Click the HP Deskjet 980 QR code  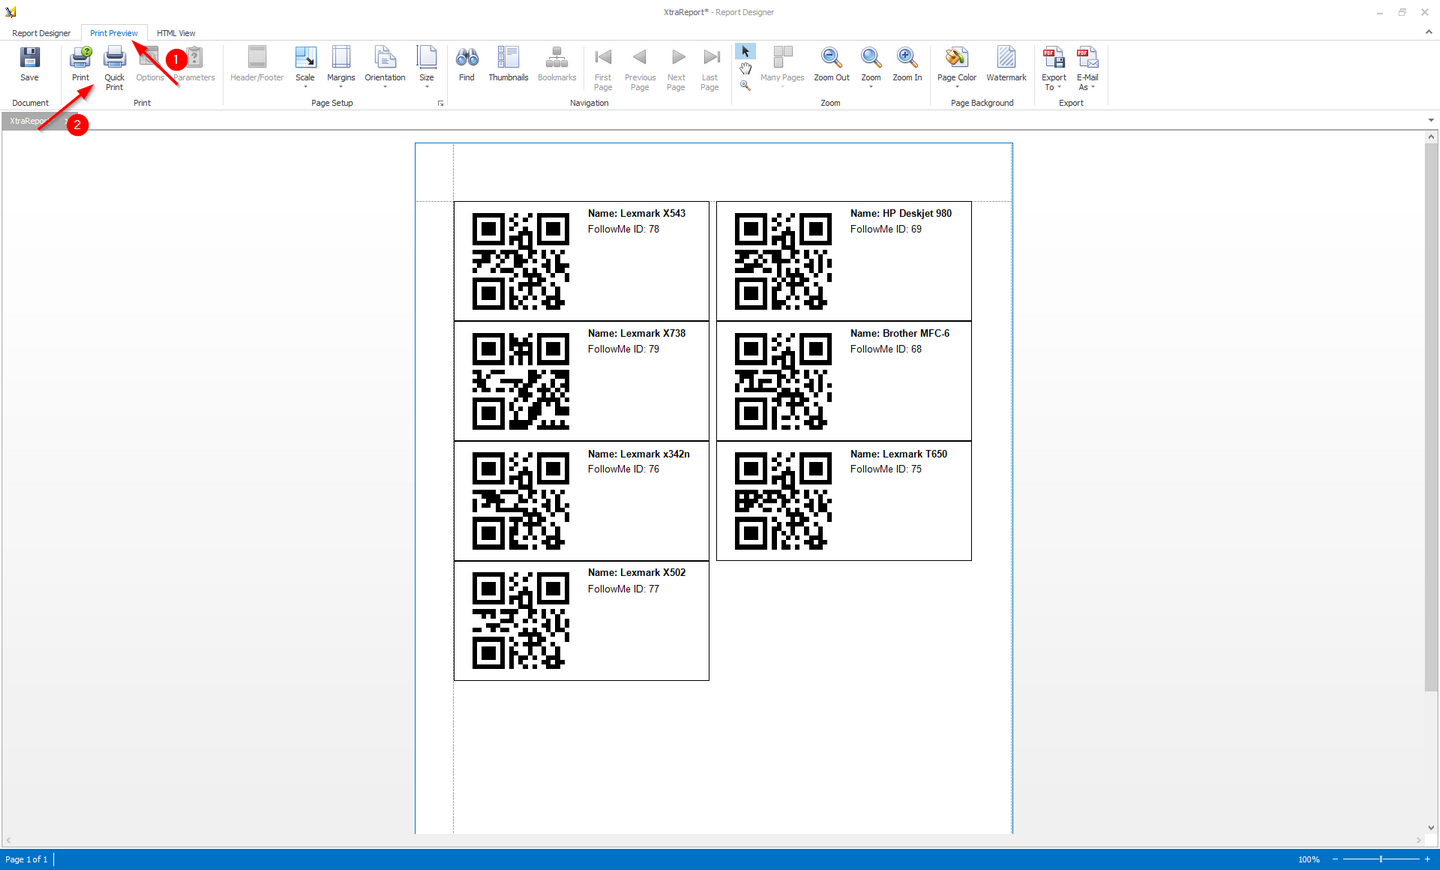(783, 261)
